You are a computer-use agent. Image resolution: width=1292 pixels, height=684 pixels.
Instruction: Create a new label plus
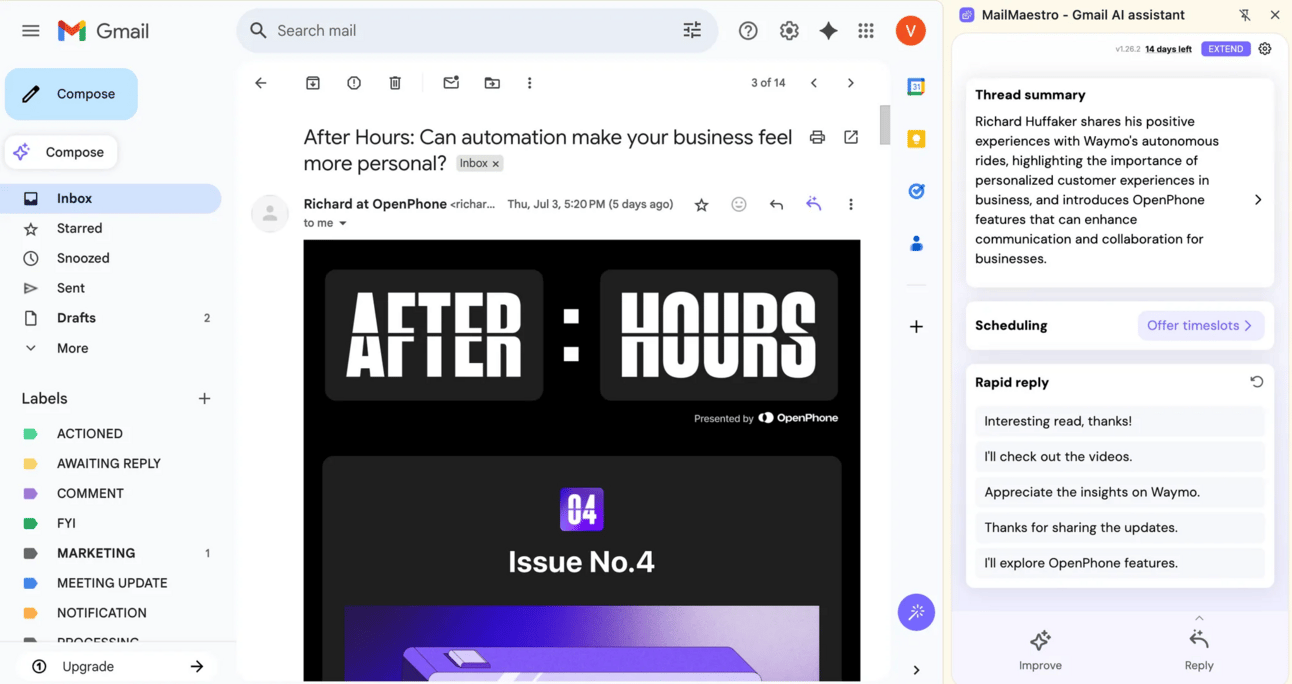point(204,398)
